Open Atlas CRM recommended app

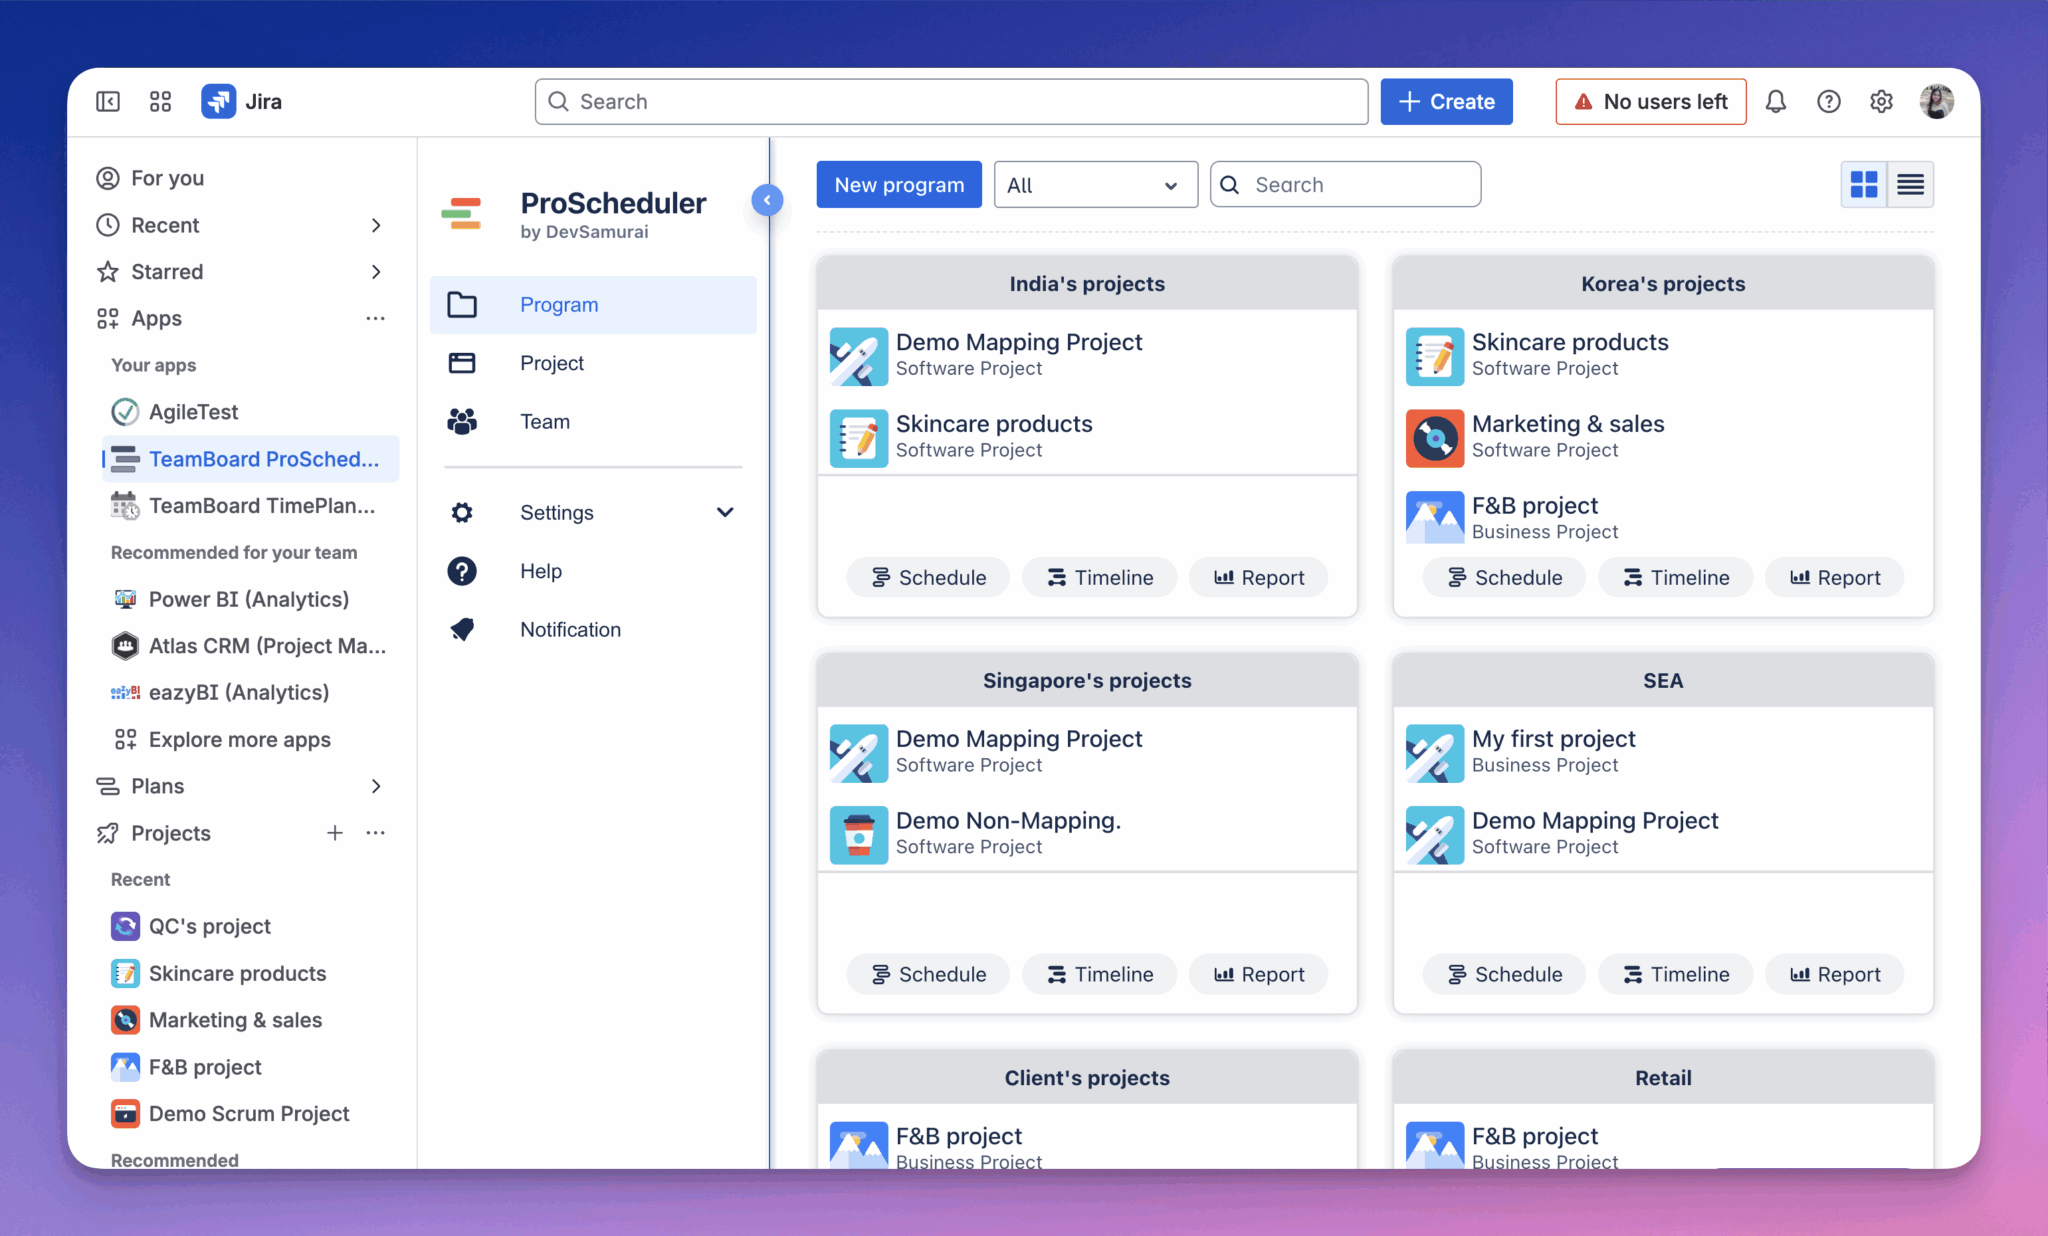tap(250, 646)
